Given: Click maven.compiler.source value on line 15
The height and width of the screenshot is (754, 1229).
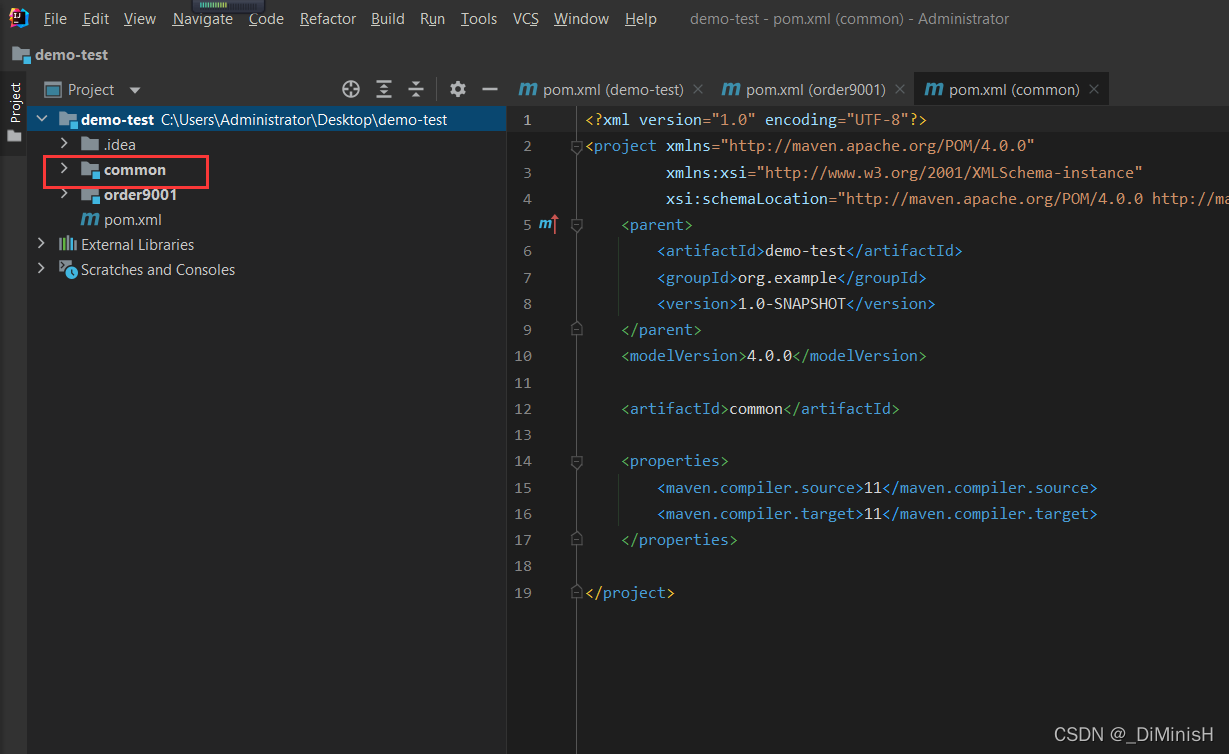Looking at the screenshot, I should (x=873, y=487).
